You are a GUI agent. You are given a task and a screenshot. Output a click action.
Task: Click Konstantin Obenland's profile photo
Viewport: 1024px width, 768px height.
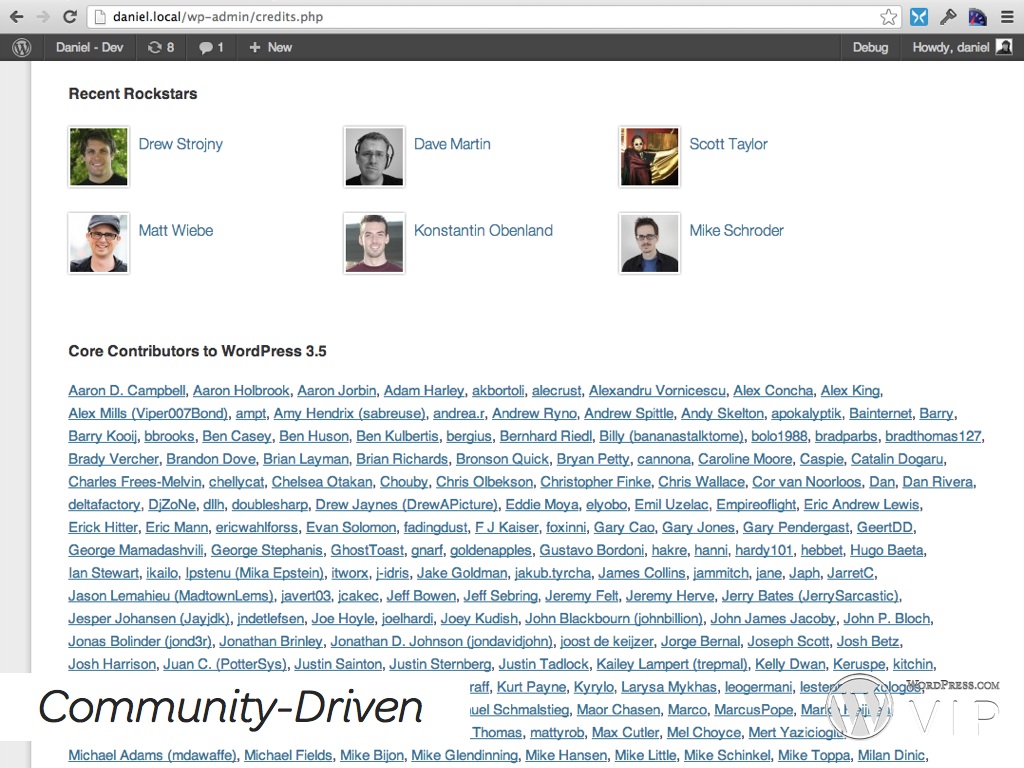(374, 243)
